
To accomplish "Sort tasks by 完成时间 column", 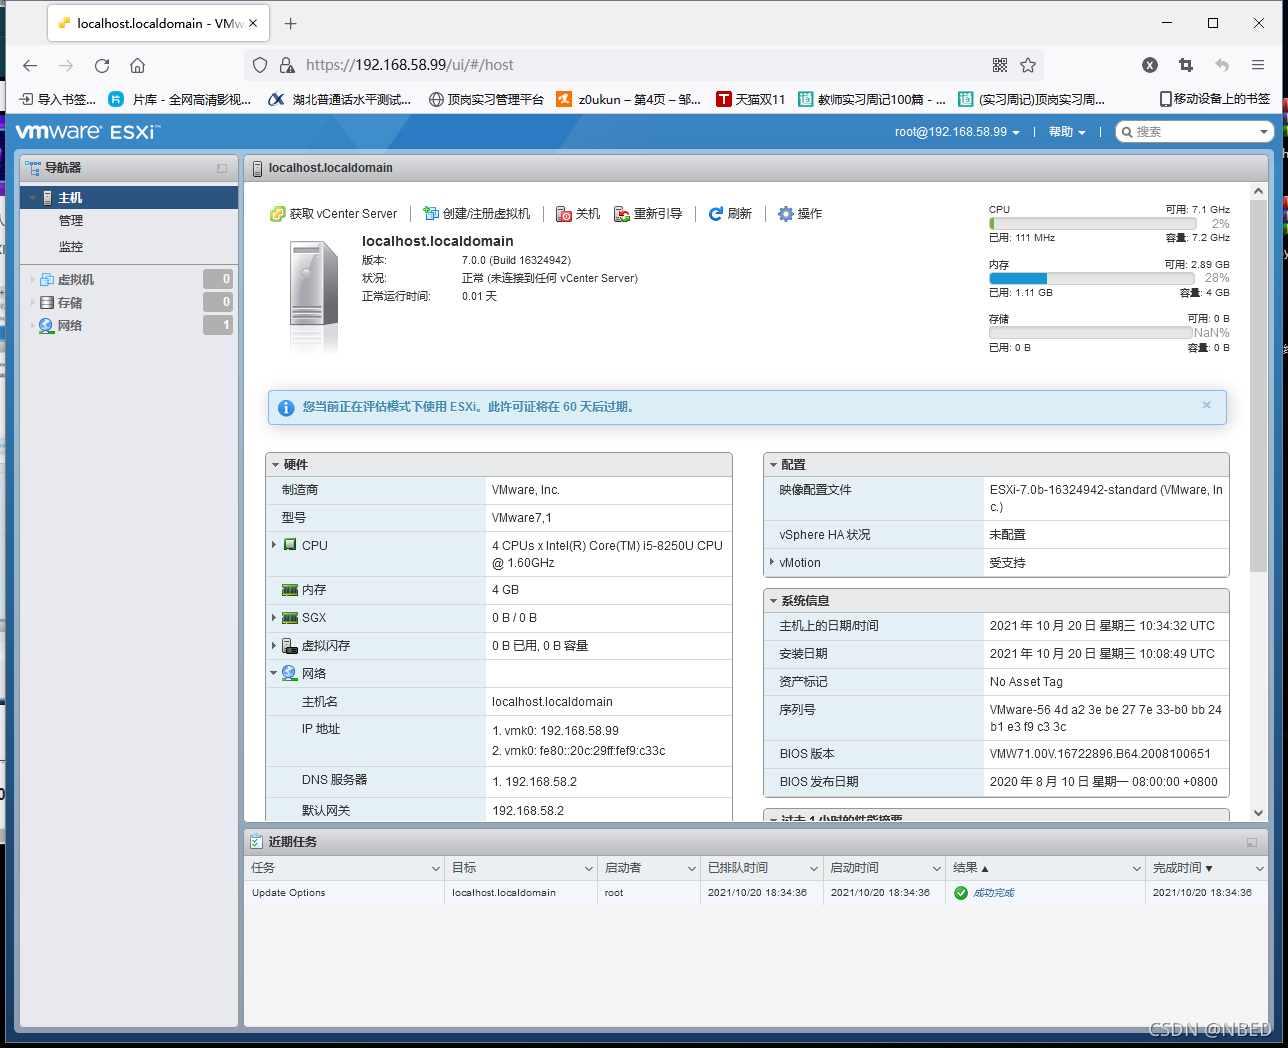I will (x=1206, y=868).
